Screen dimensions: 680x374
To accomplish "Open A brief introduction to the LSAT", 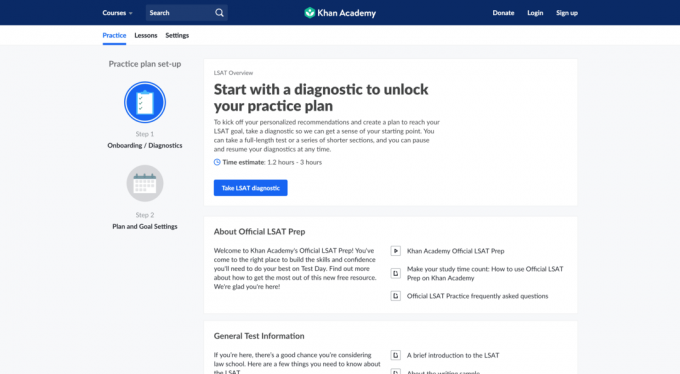I will click(x=453, y=355).
